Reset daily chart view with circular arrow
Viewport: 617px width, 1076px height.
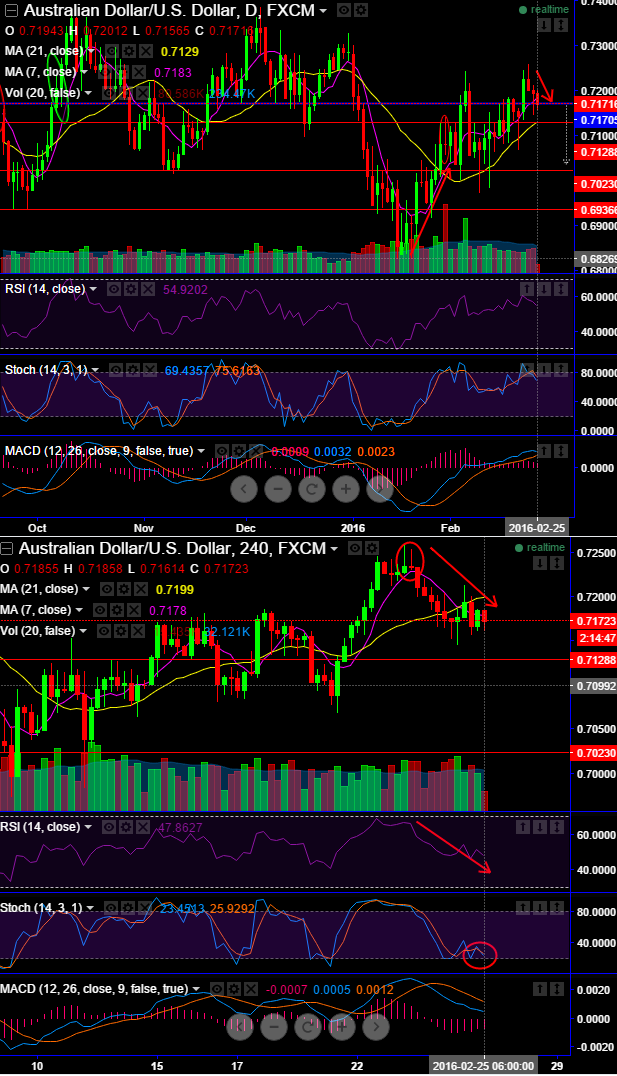312,489
